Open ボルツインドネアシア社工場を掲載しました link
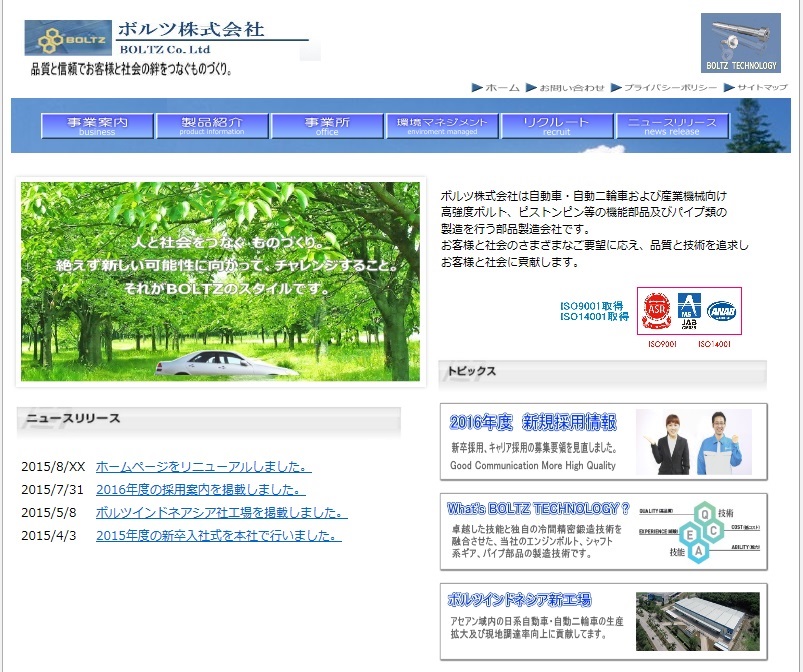The width and height of the screenshot is (803, 672). point(222,513)
